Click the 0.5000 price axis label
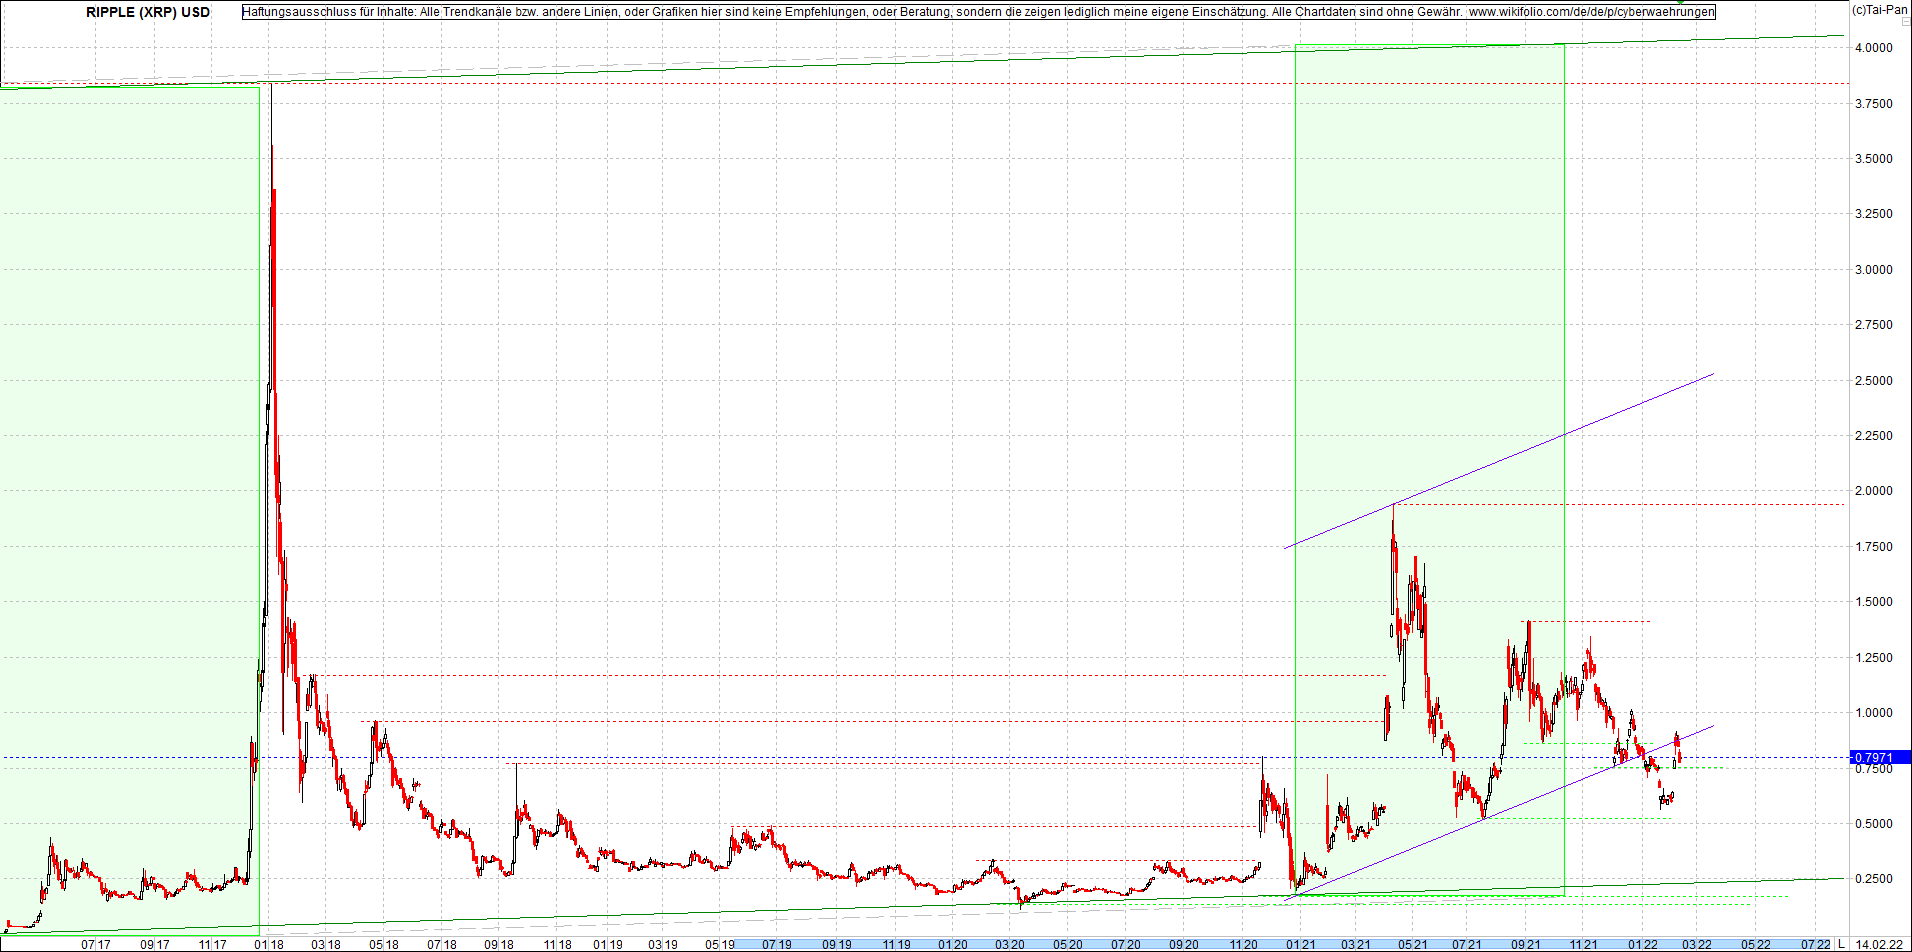The width and height of the screenshot is (1912, 952). (1874, 824)
